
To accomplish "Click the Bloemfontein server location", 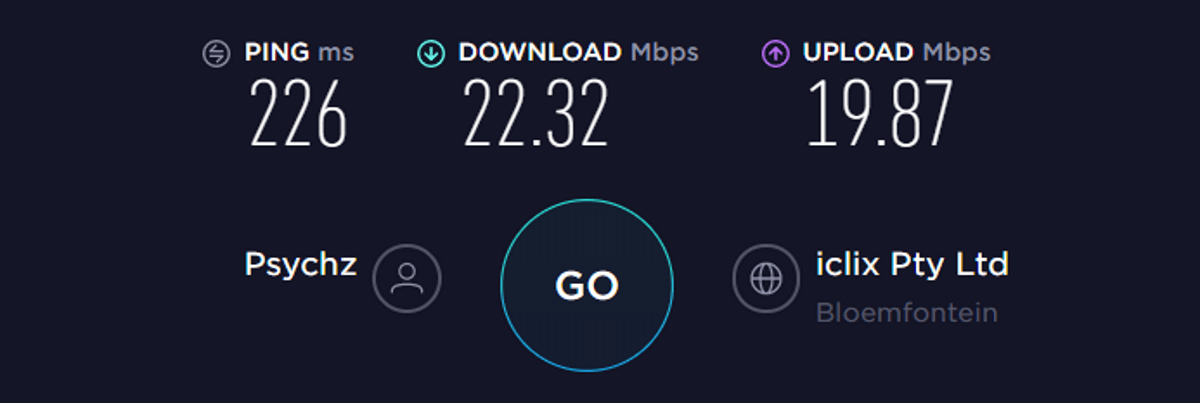I will point(906,313).
